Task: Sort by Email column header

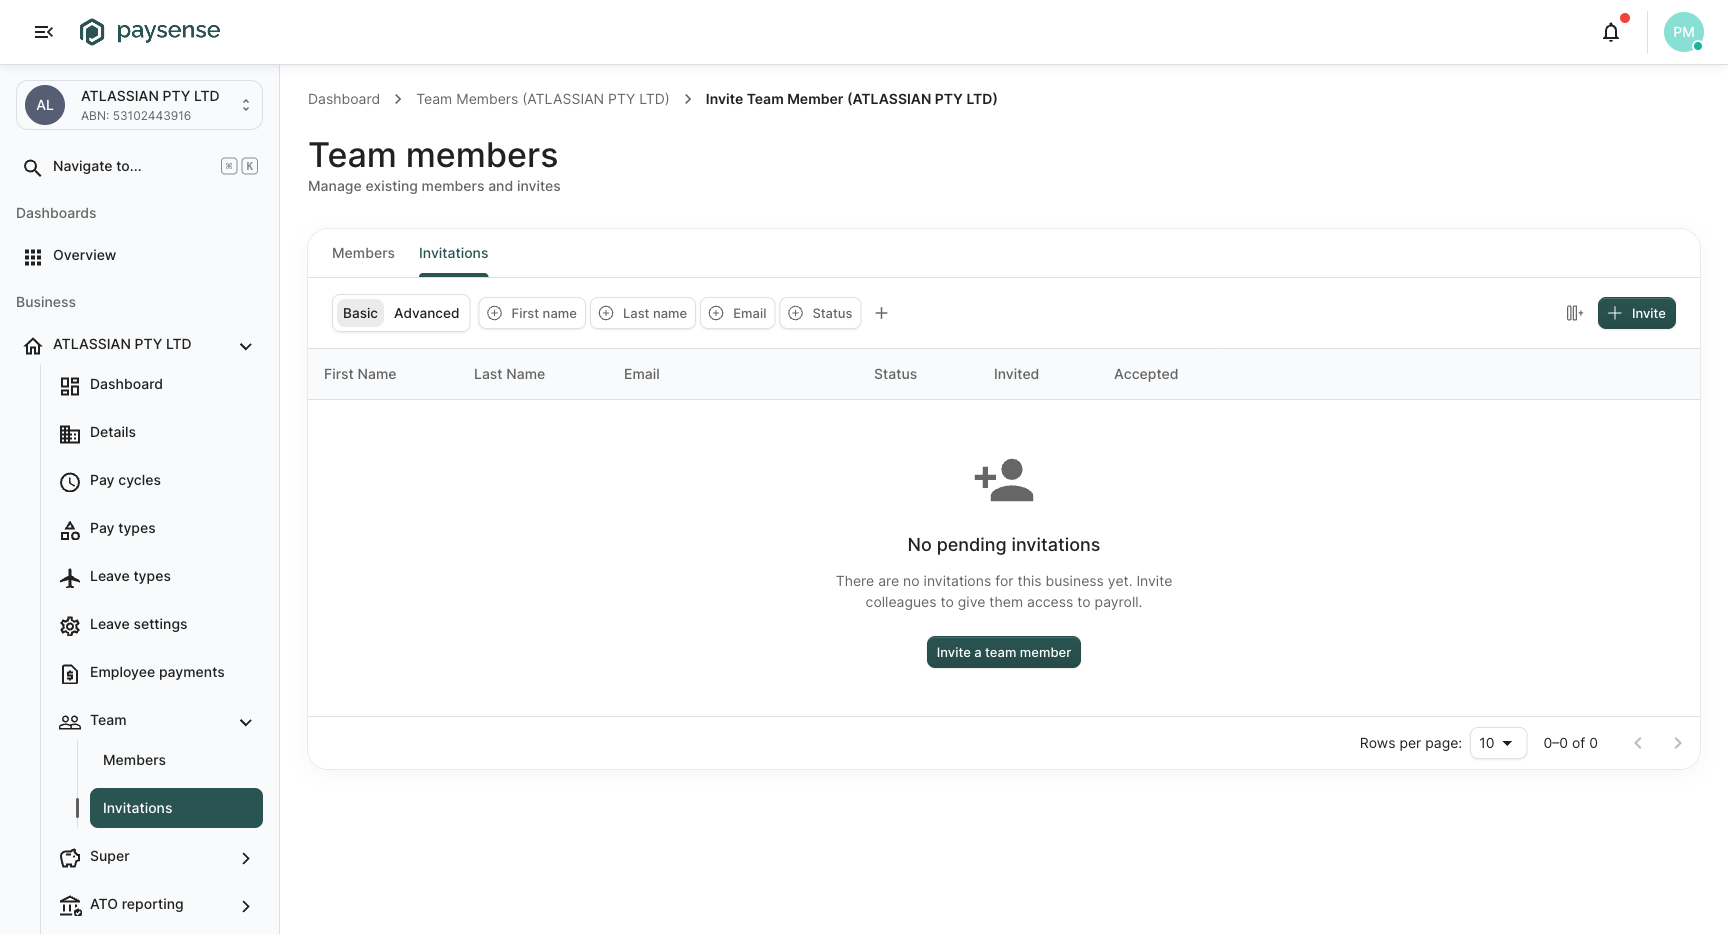Action: (x=641, y=374)
